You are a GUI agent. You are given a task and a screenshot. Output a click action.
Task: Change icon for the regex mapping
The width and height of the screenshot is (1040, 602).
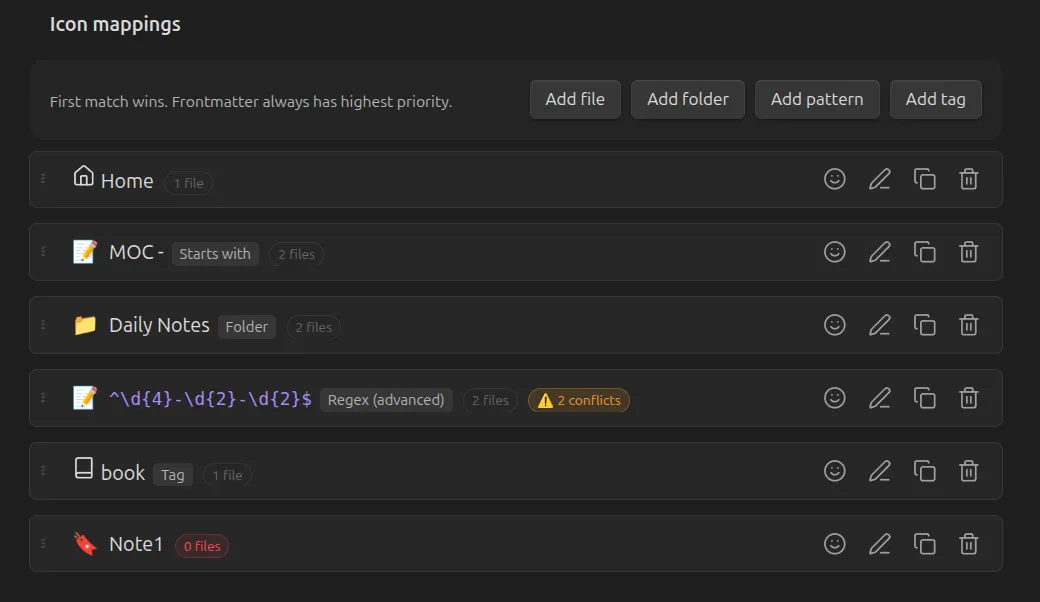coord(834,398)
